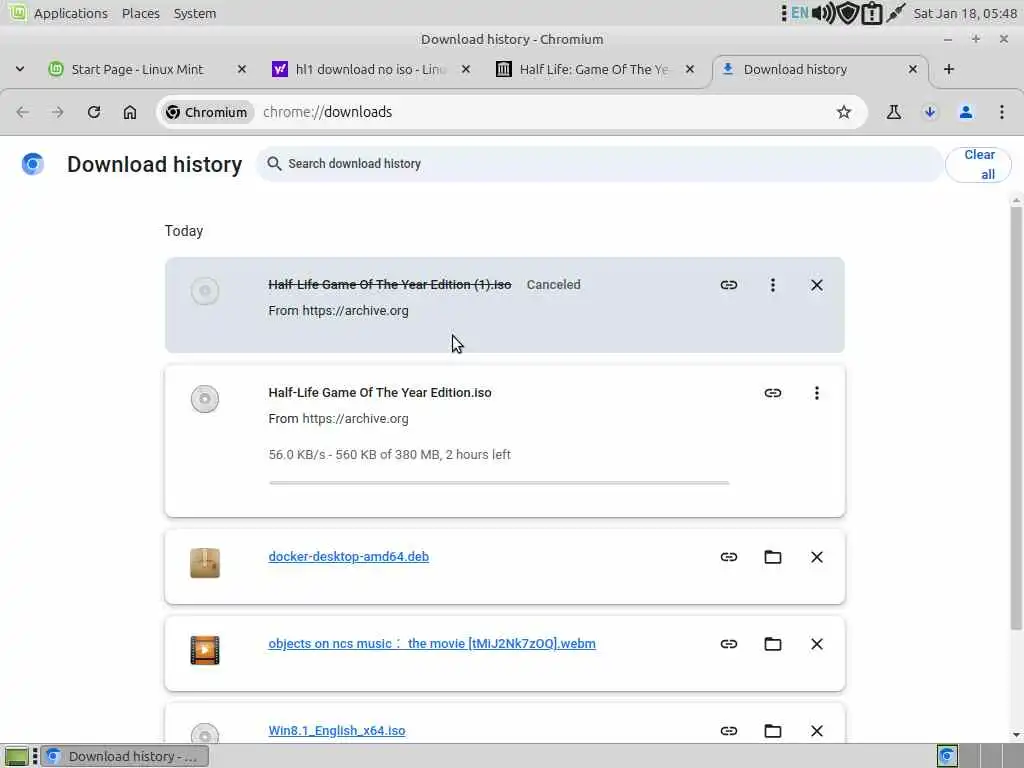Open the Applications menu
This screenshot has width=1024, height=768.
coord(71,13)
